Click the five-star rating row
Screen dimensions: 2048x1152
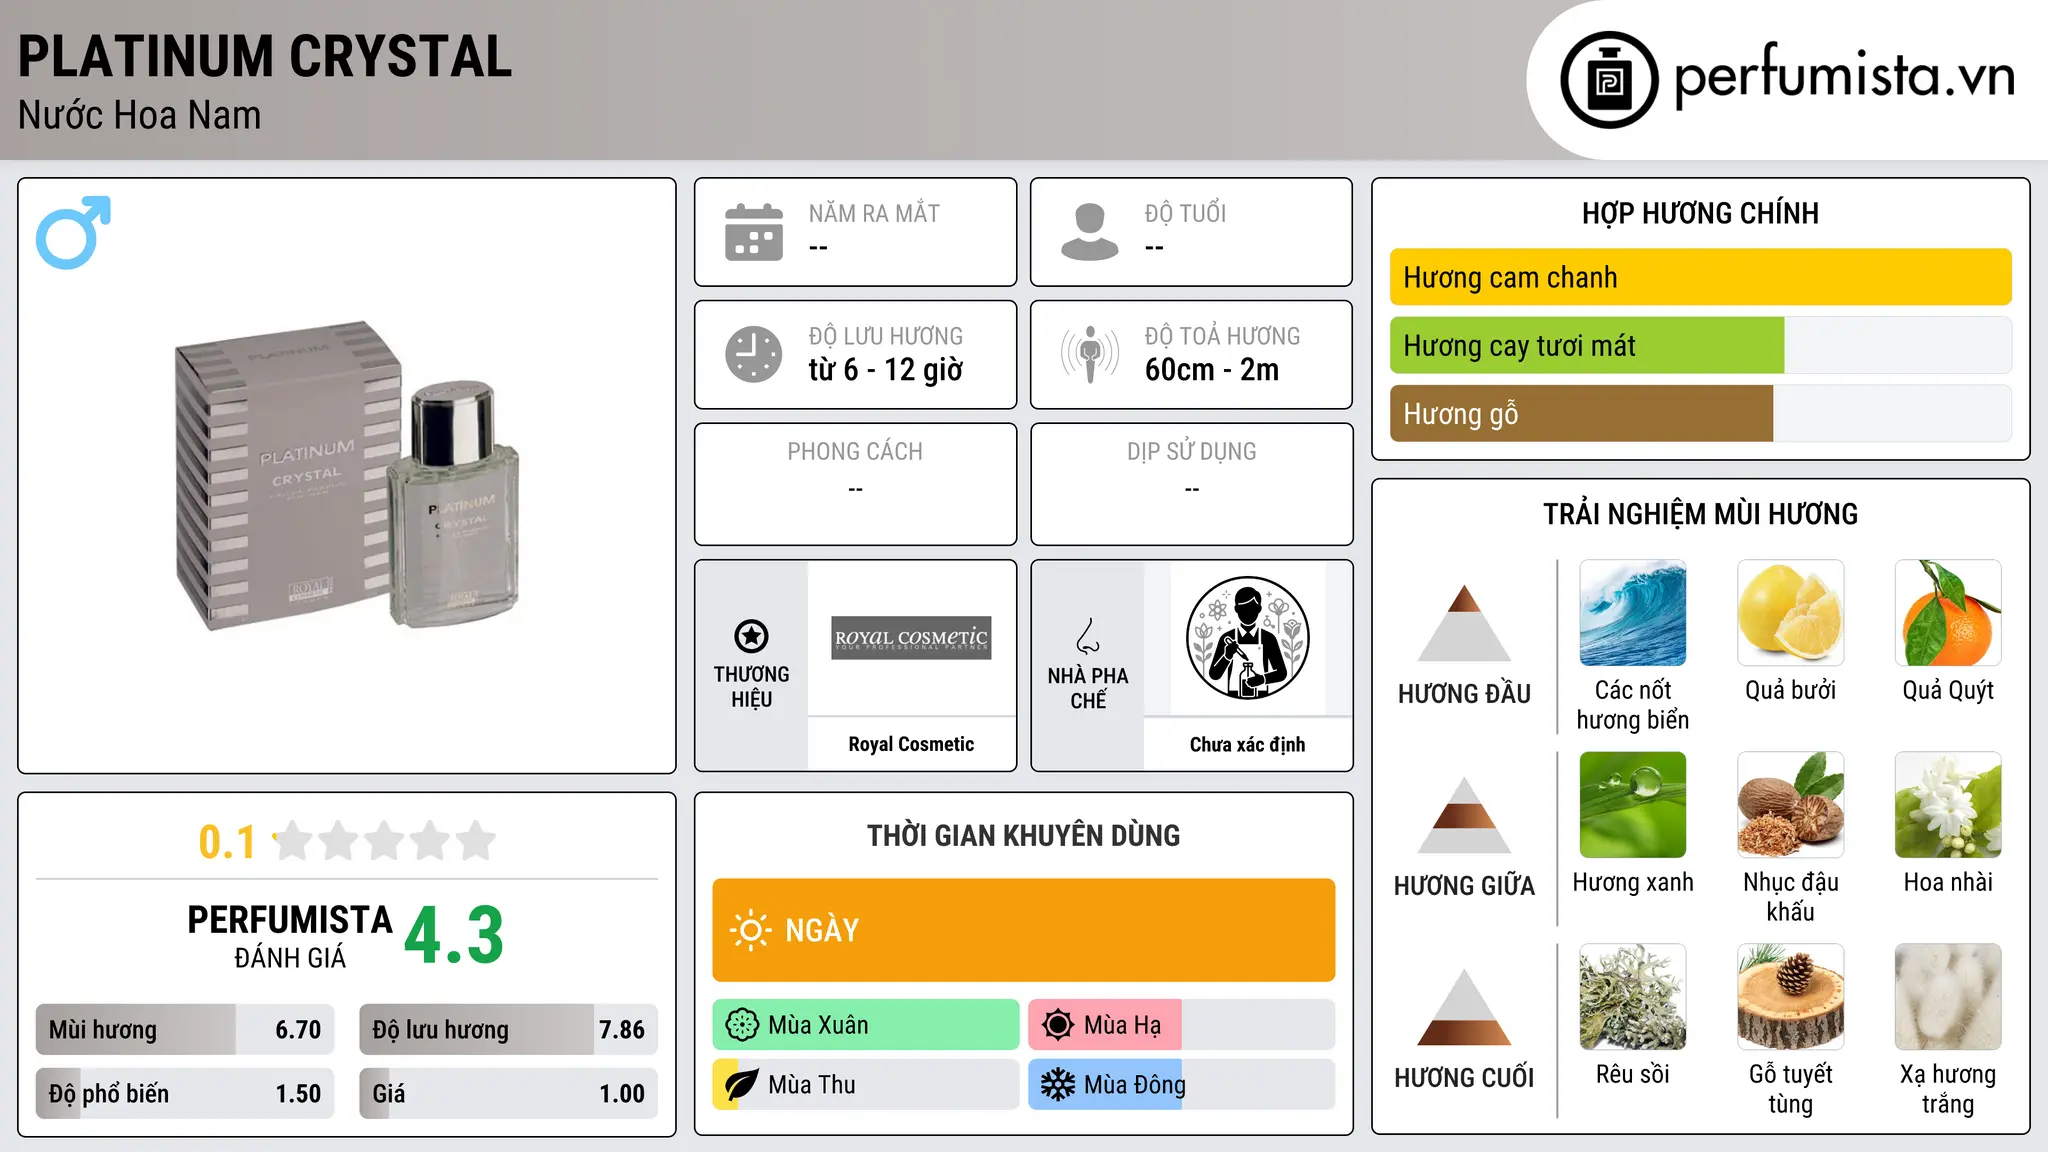tap(385, 841)
